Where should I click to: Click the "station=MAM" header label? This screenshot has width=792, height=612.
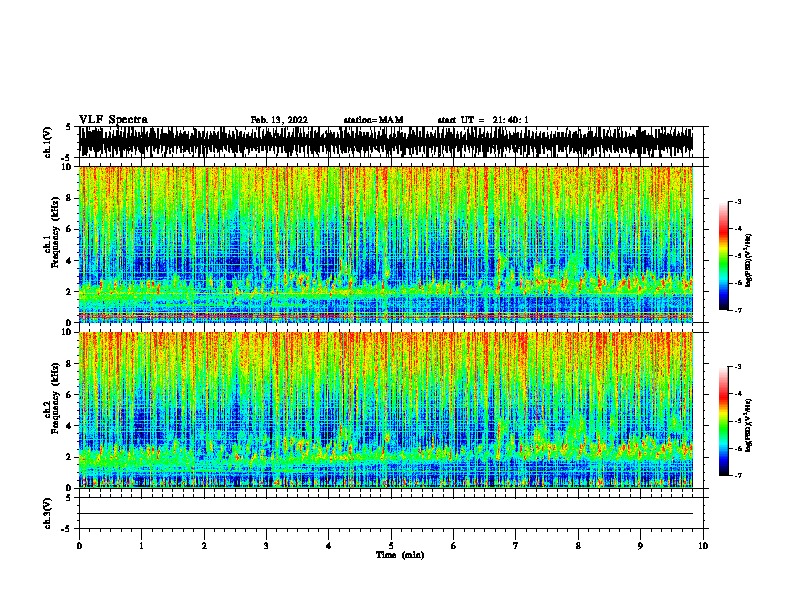point(373,120)
